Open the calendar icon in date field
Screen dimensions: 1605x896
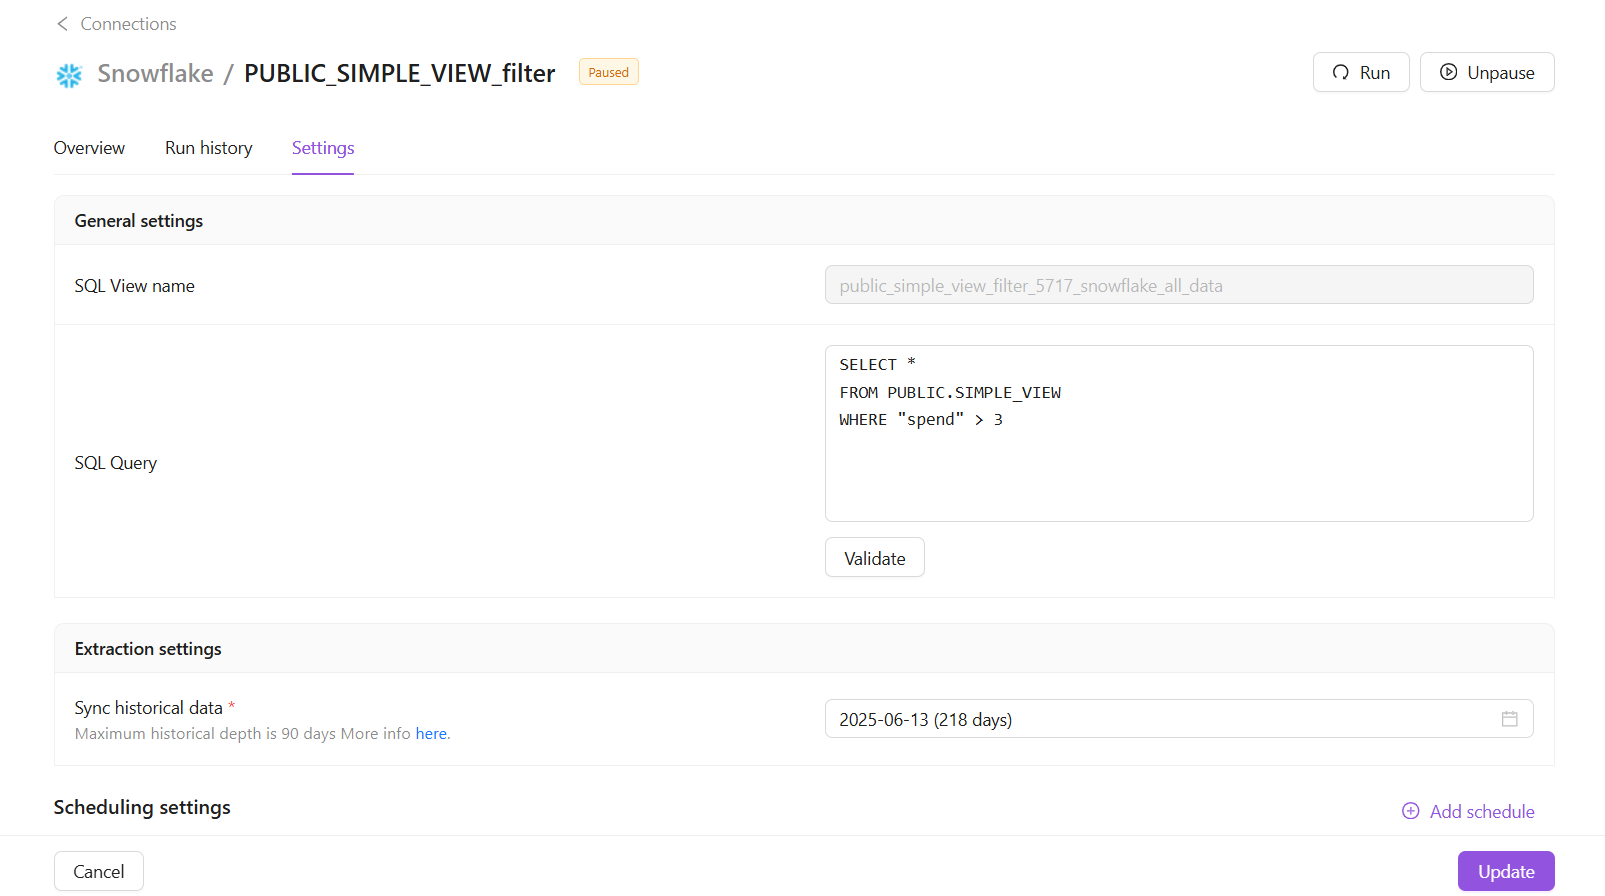[x=1509, y=719]
